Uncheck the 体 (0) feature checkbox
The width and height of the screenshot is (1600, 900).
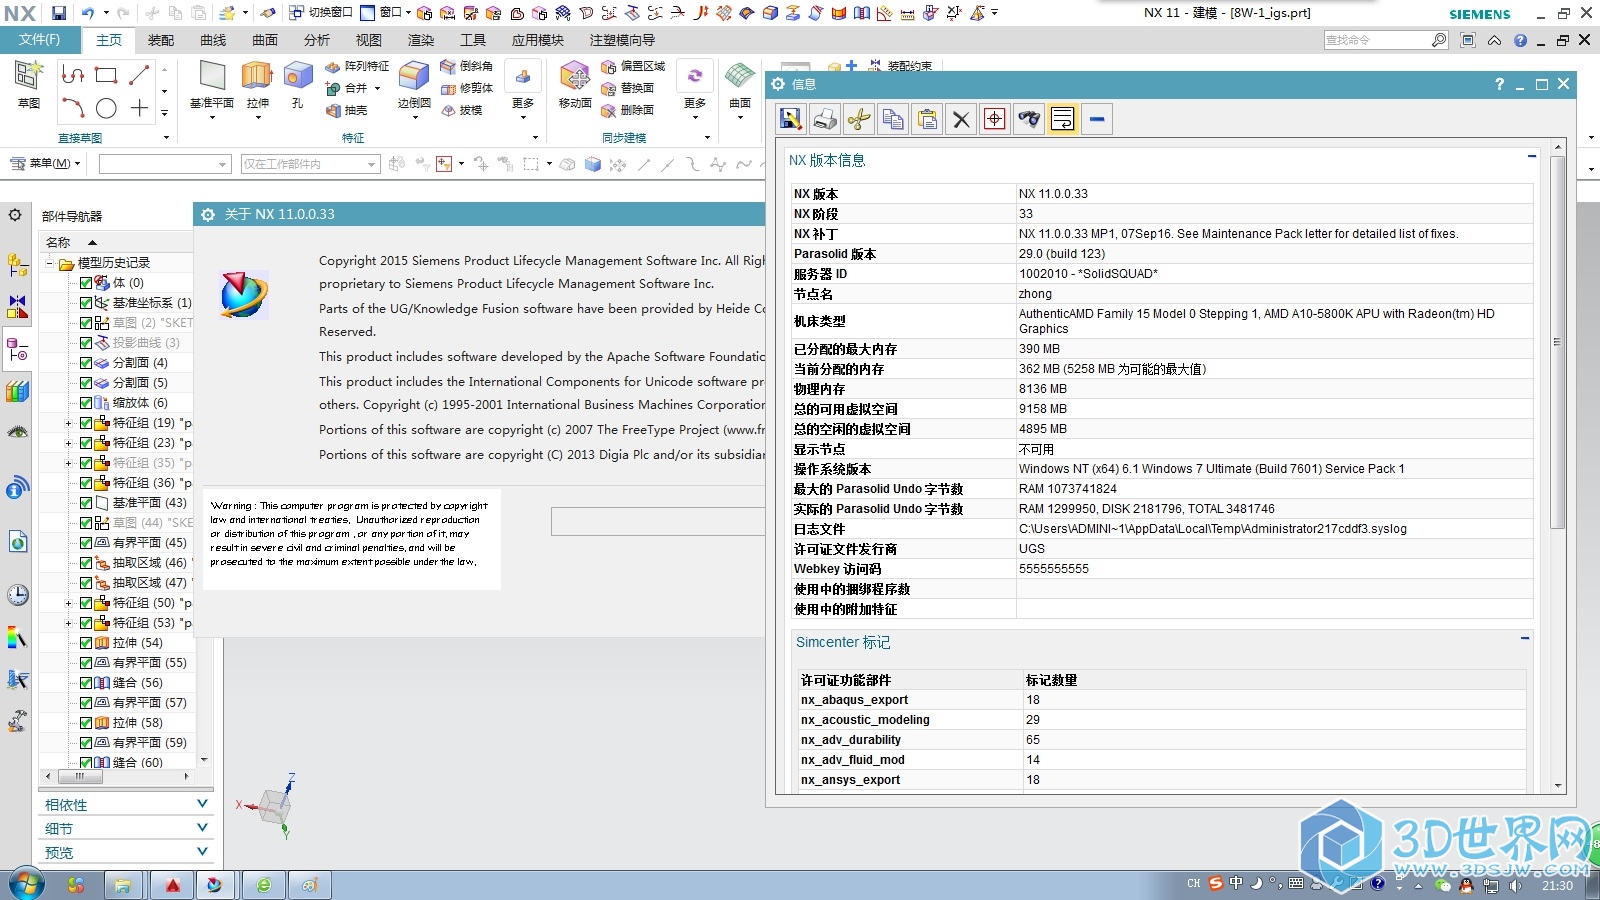tap(86, 283)
